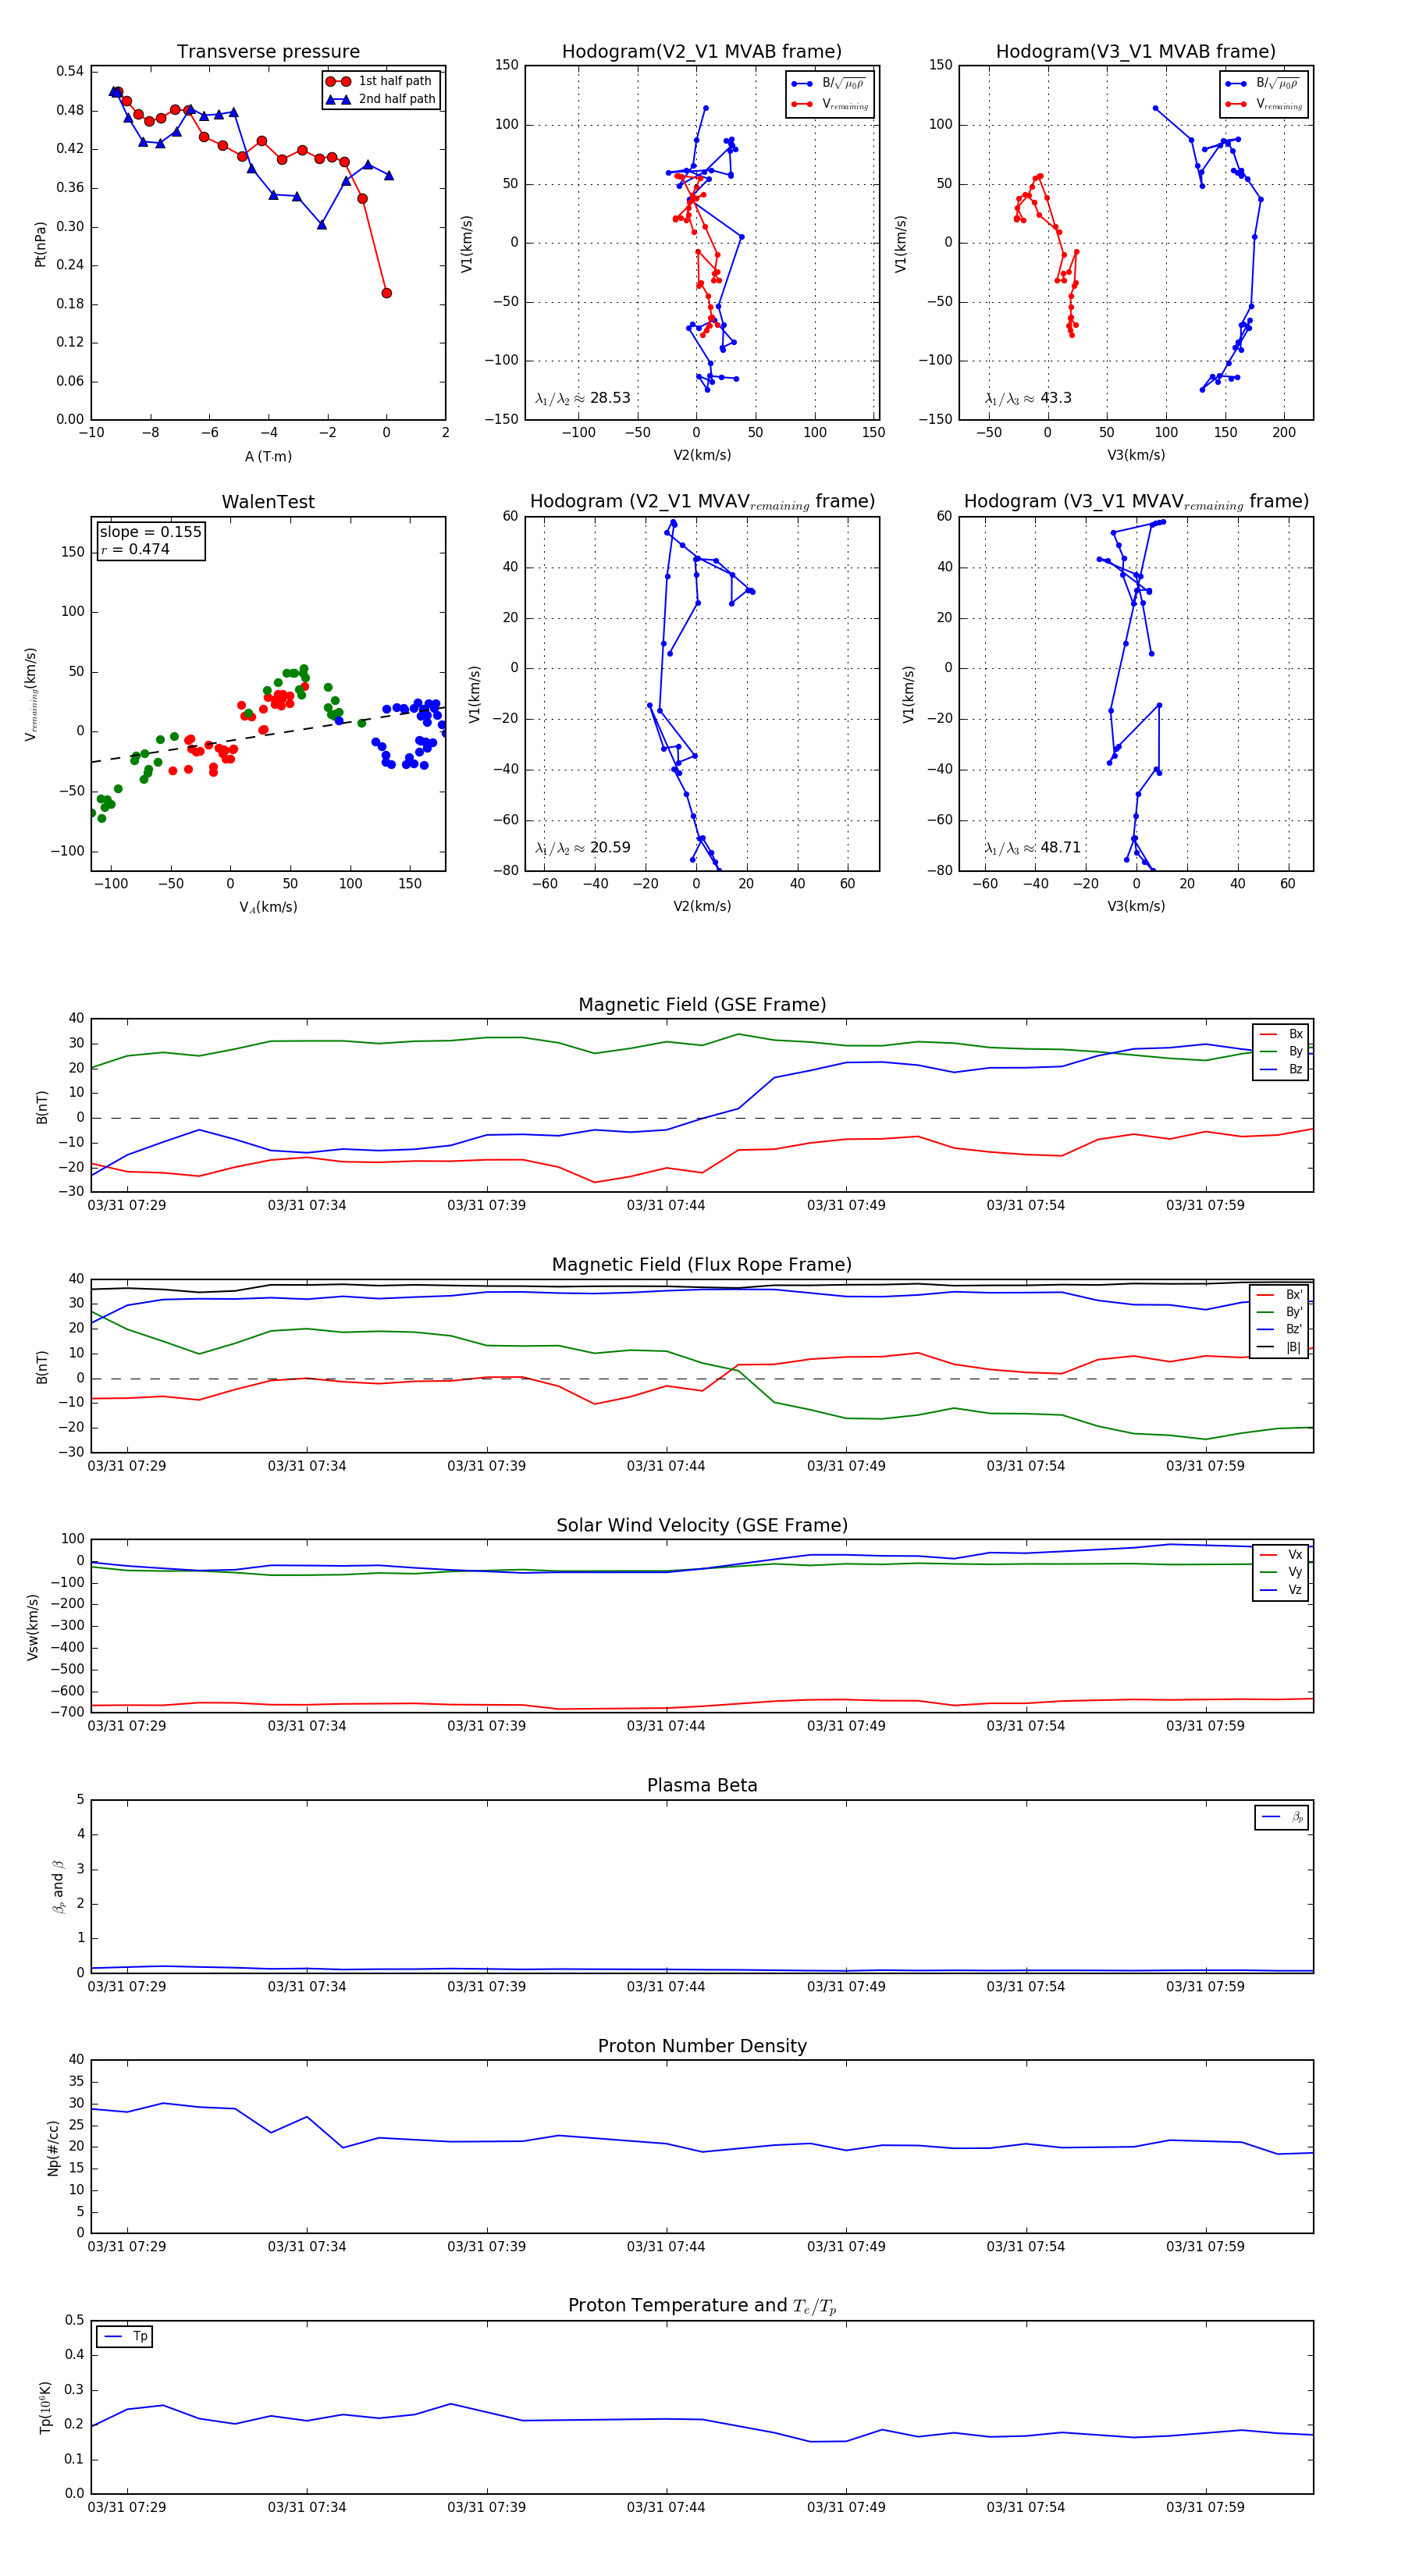Select "Bz'" in the flux rope legend
This screenshot has height=2576, width=1405.
(1281, 1329)
